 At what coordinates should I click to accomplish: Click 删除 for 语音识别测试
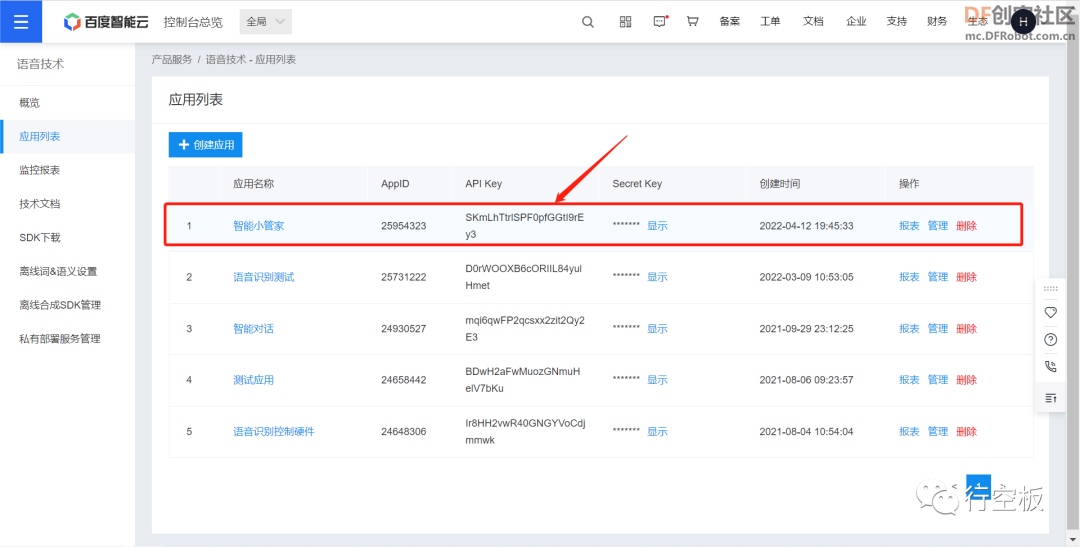coord(966,277)
